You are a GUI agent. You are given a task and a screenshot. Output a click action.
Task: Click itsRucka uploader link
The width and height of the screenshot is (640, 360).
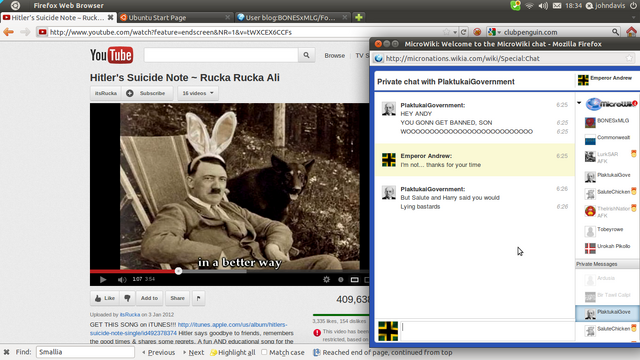point(130,315)
